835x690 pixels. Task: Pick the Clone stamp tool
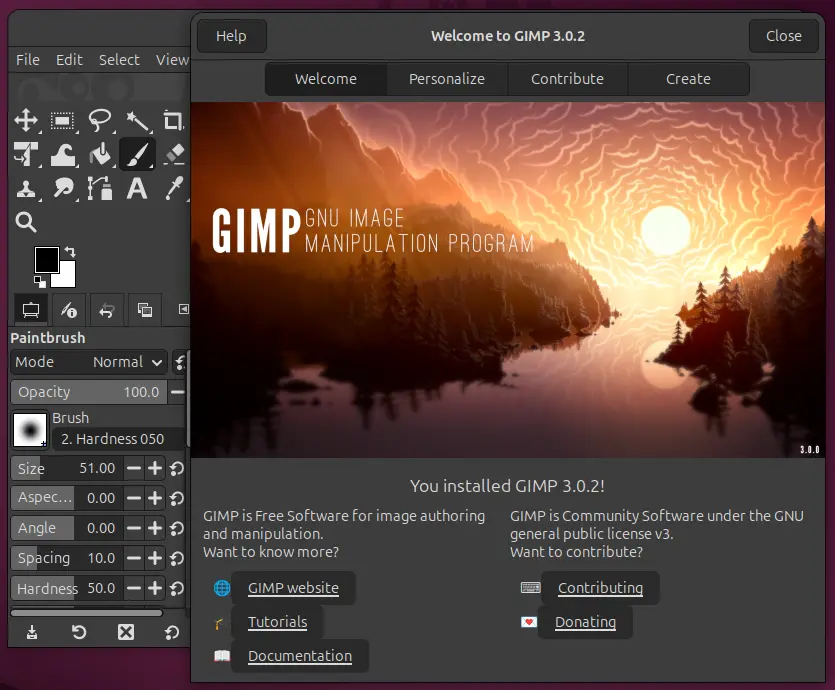[x=26, y=188]
